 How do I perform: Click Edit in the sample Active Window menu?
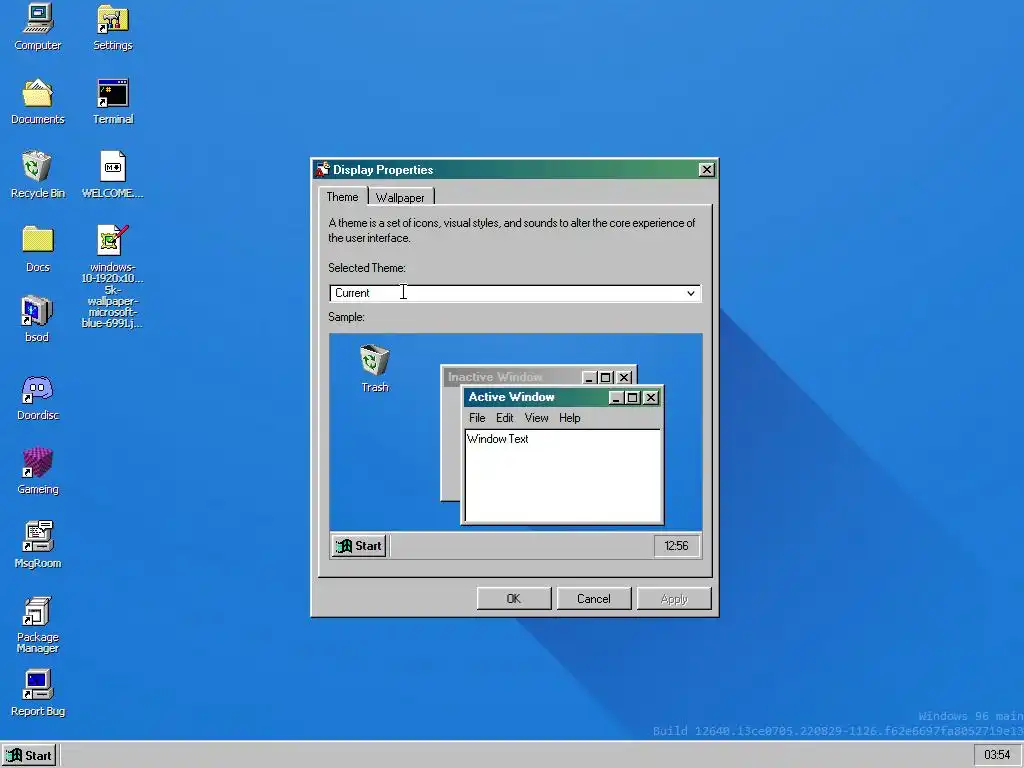coord(504,418)
